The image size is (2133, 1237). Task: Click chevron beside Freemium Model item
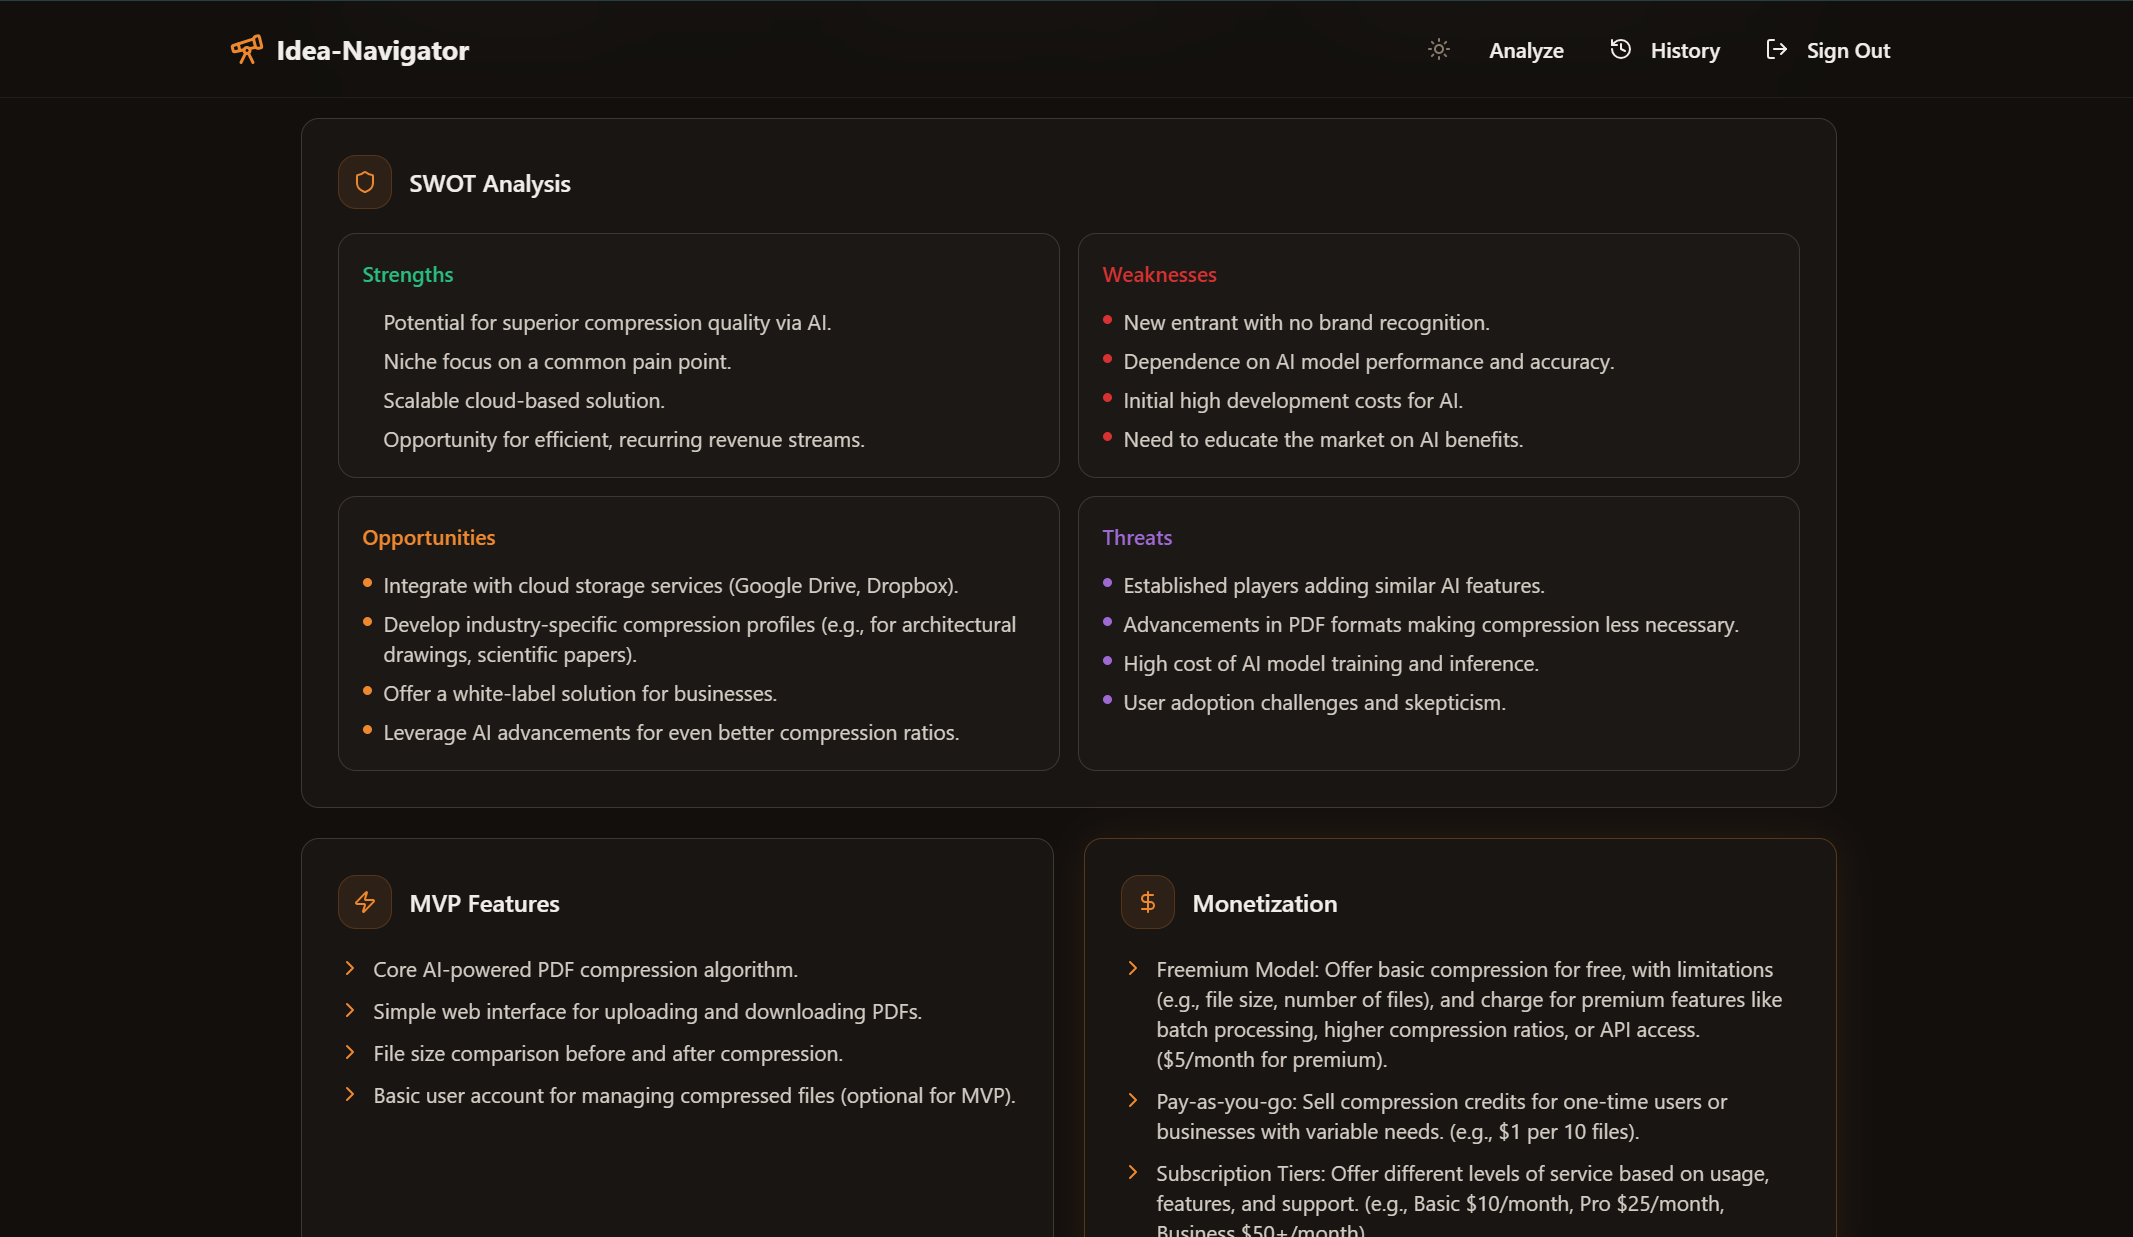point(1133,968)
